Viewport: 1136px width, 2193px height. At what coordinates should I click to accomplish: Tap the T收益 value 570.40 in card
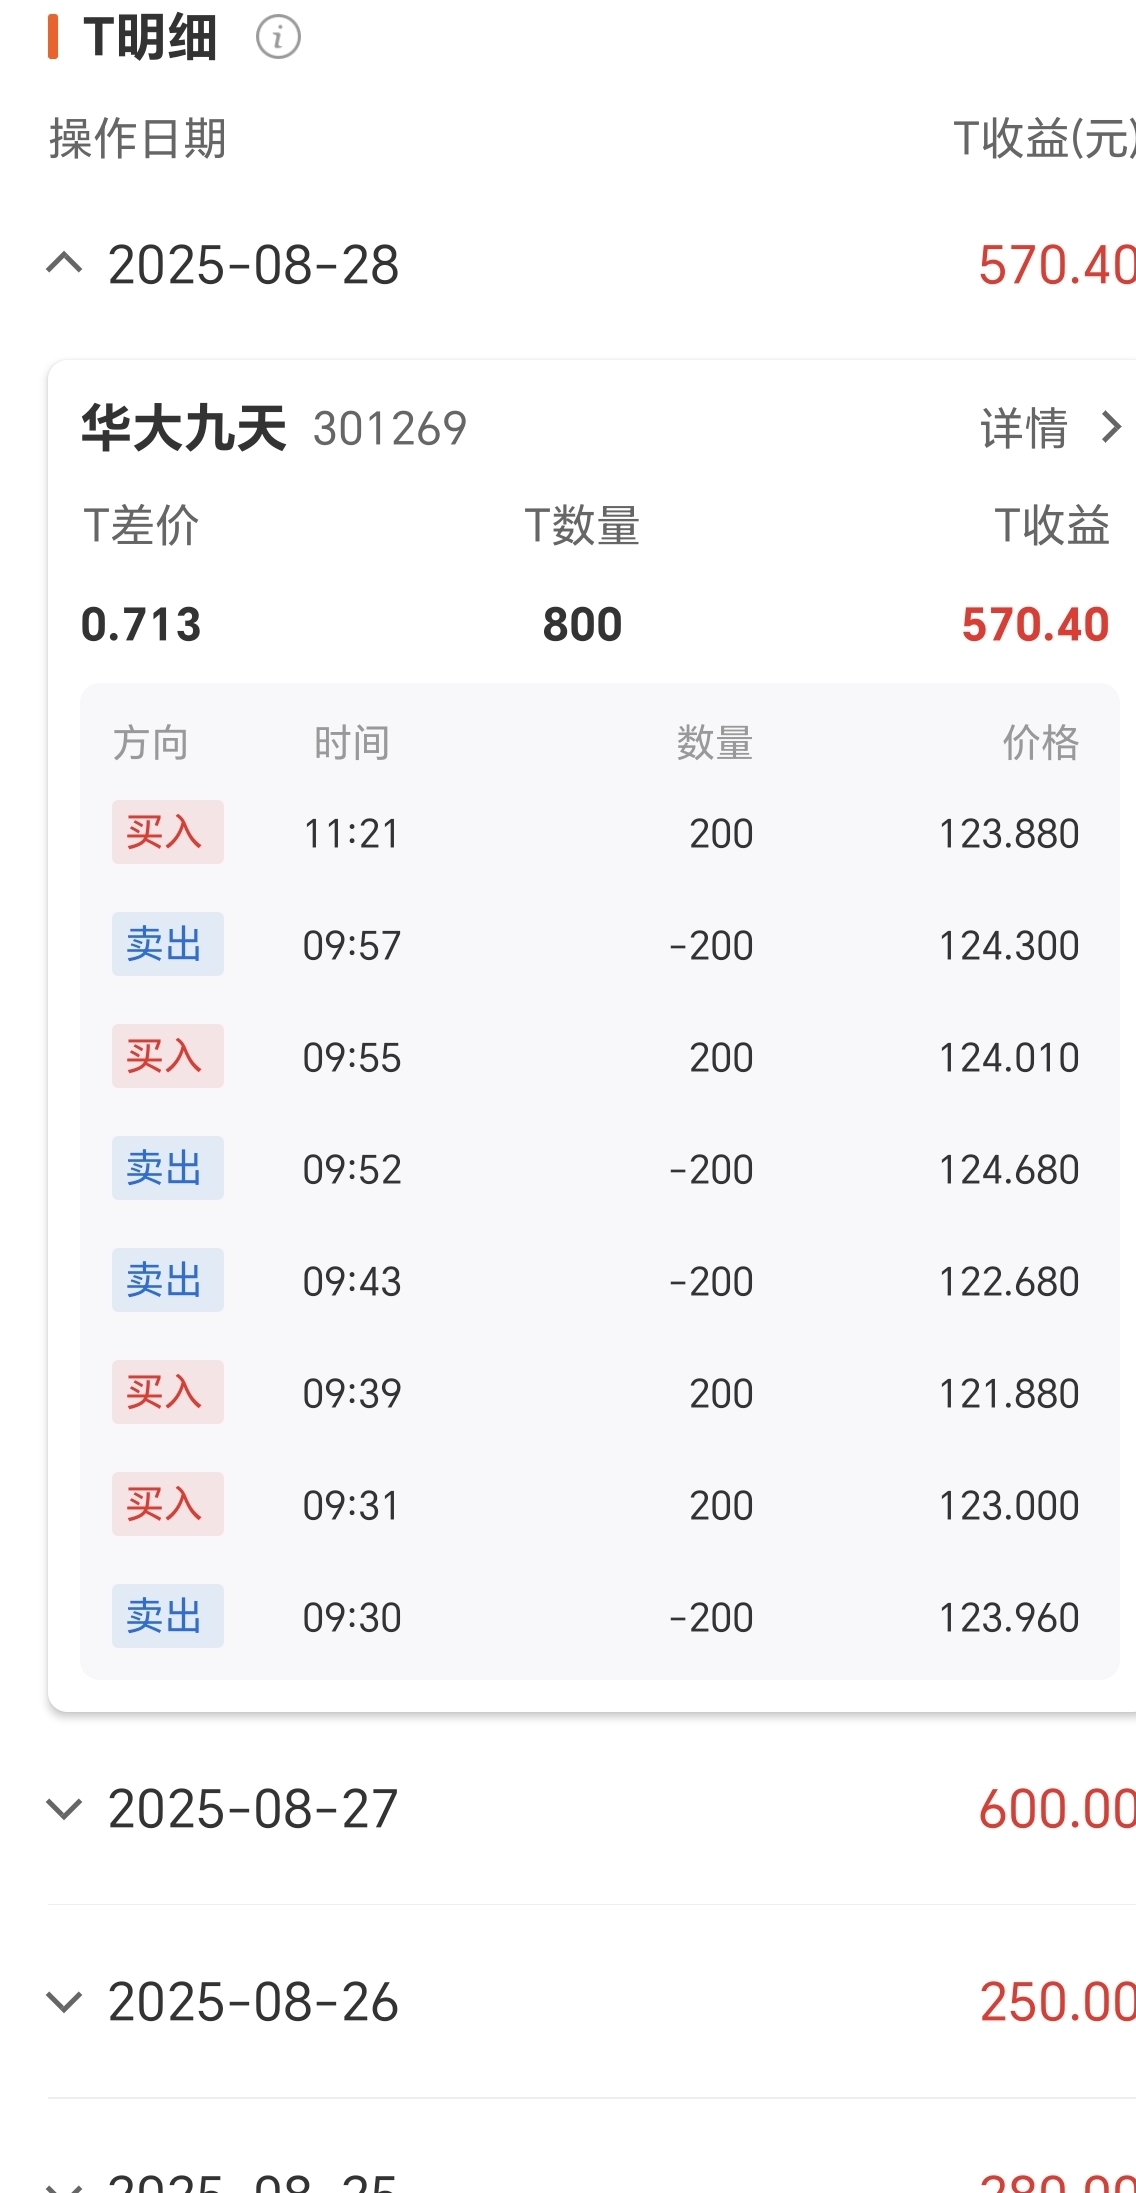(1036, 625)
